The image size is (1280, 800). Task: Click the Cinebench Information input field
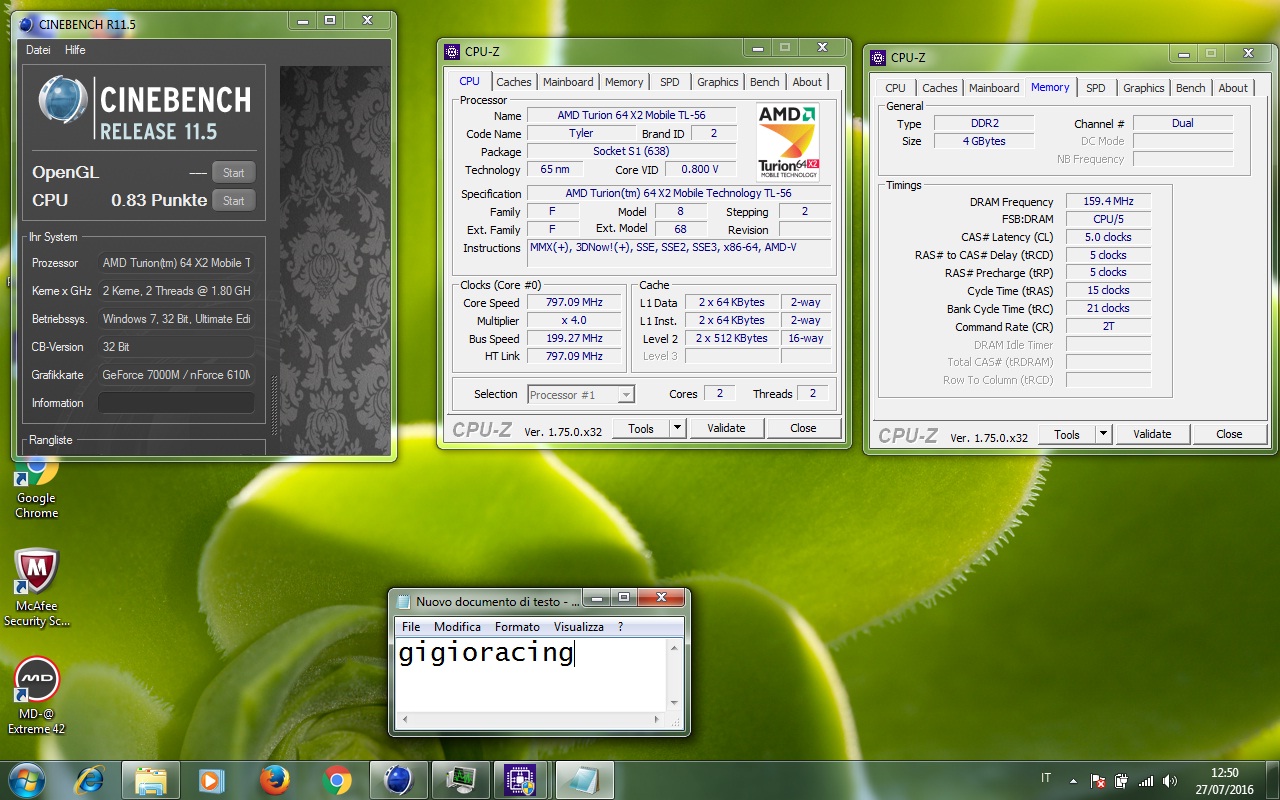click(176, 403)
